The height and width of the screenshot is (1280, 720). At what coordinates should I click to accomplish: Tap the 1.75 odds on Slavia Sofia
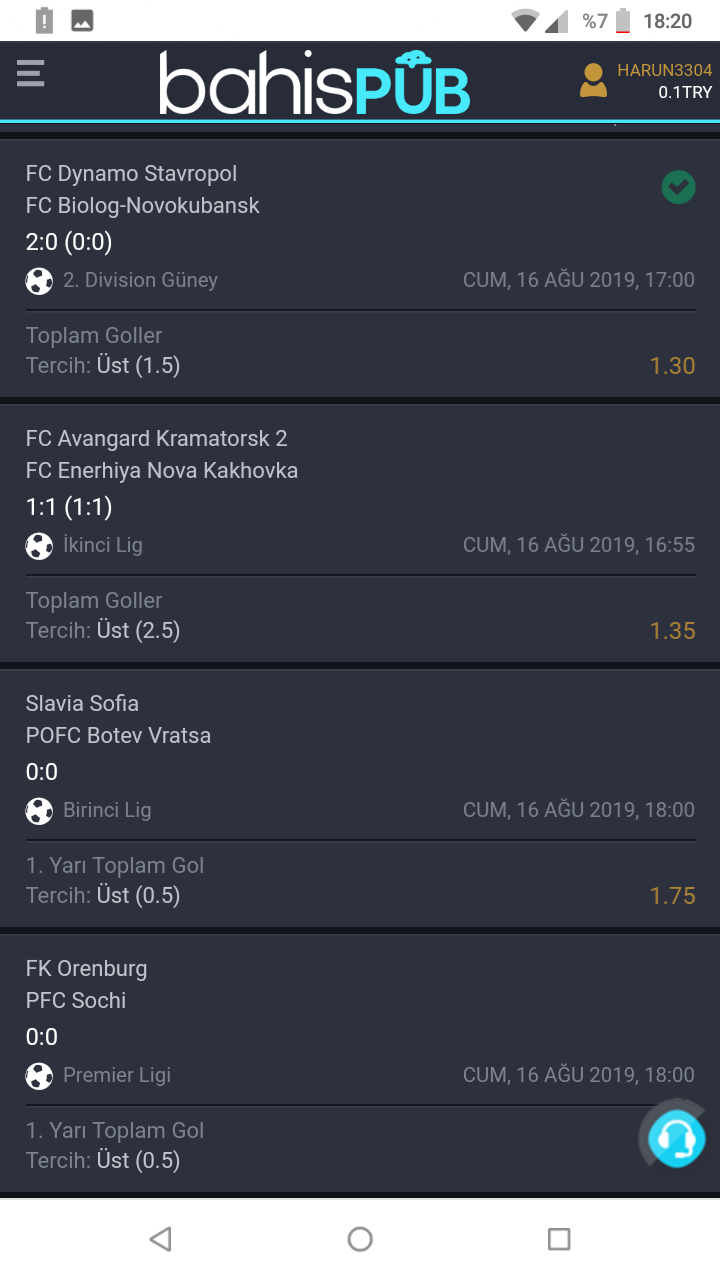point(672,896)
